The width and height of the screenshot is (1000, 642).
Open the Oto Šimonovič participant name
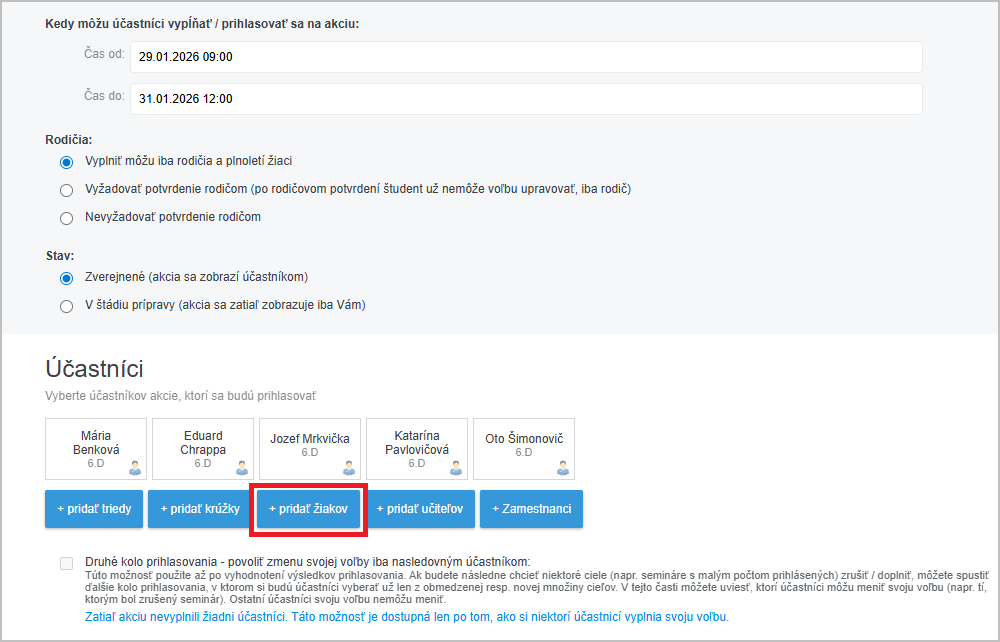[524, 439]
